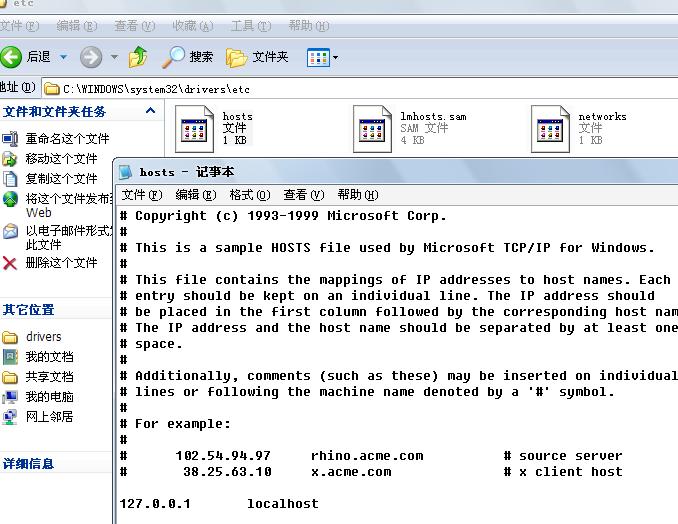This screenshot has width=678, height=524.
Task: Open 我的电脑 link
Action: pos(49,396)
